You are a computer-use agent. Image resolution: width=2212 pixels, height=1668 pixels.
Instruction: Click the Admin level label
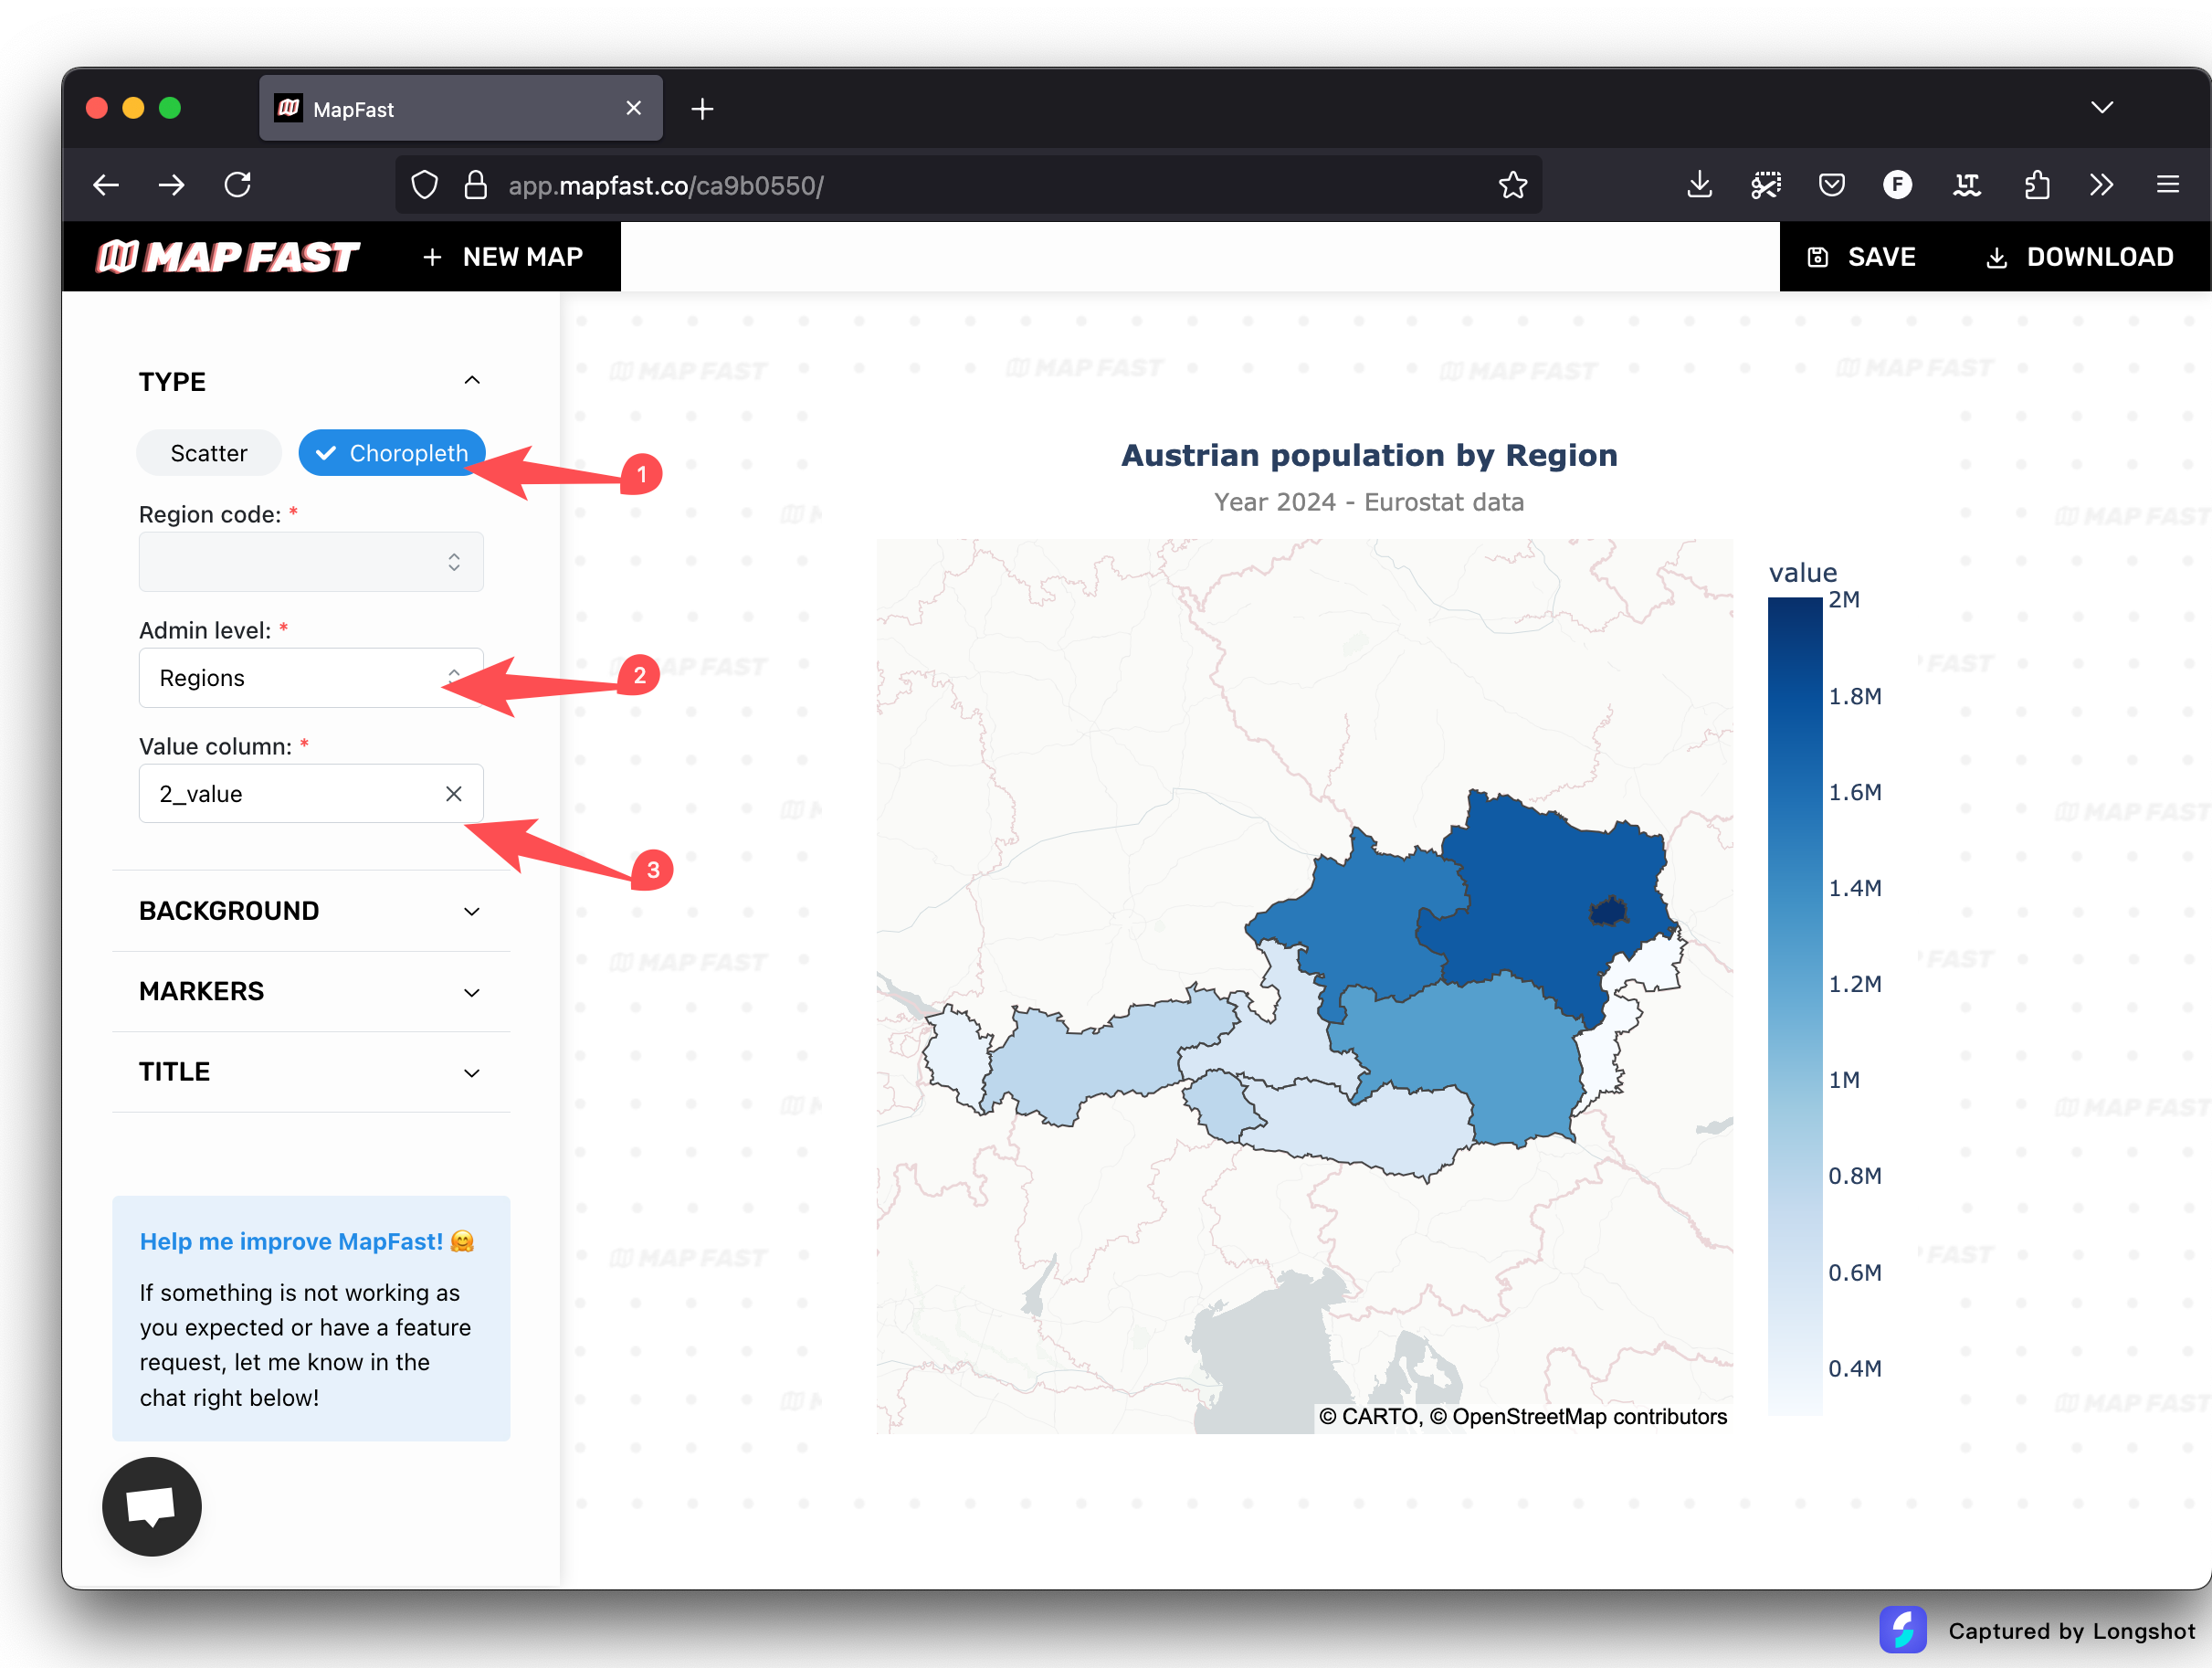[x=205, y=630]
